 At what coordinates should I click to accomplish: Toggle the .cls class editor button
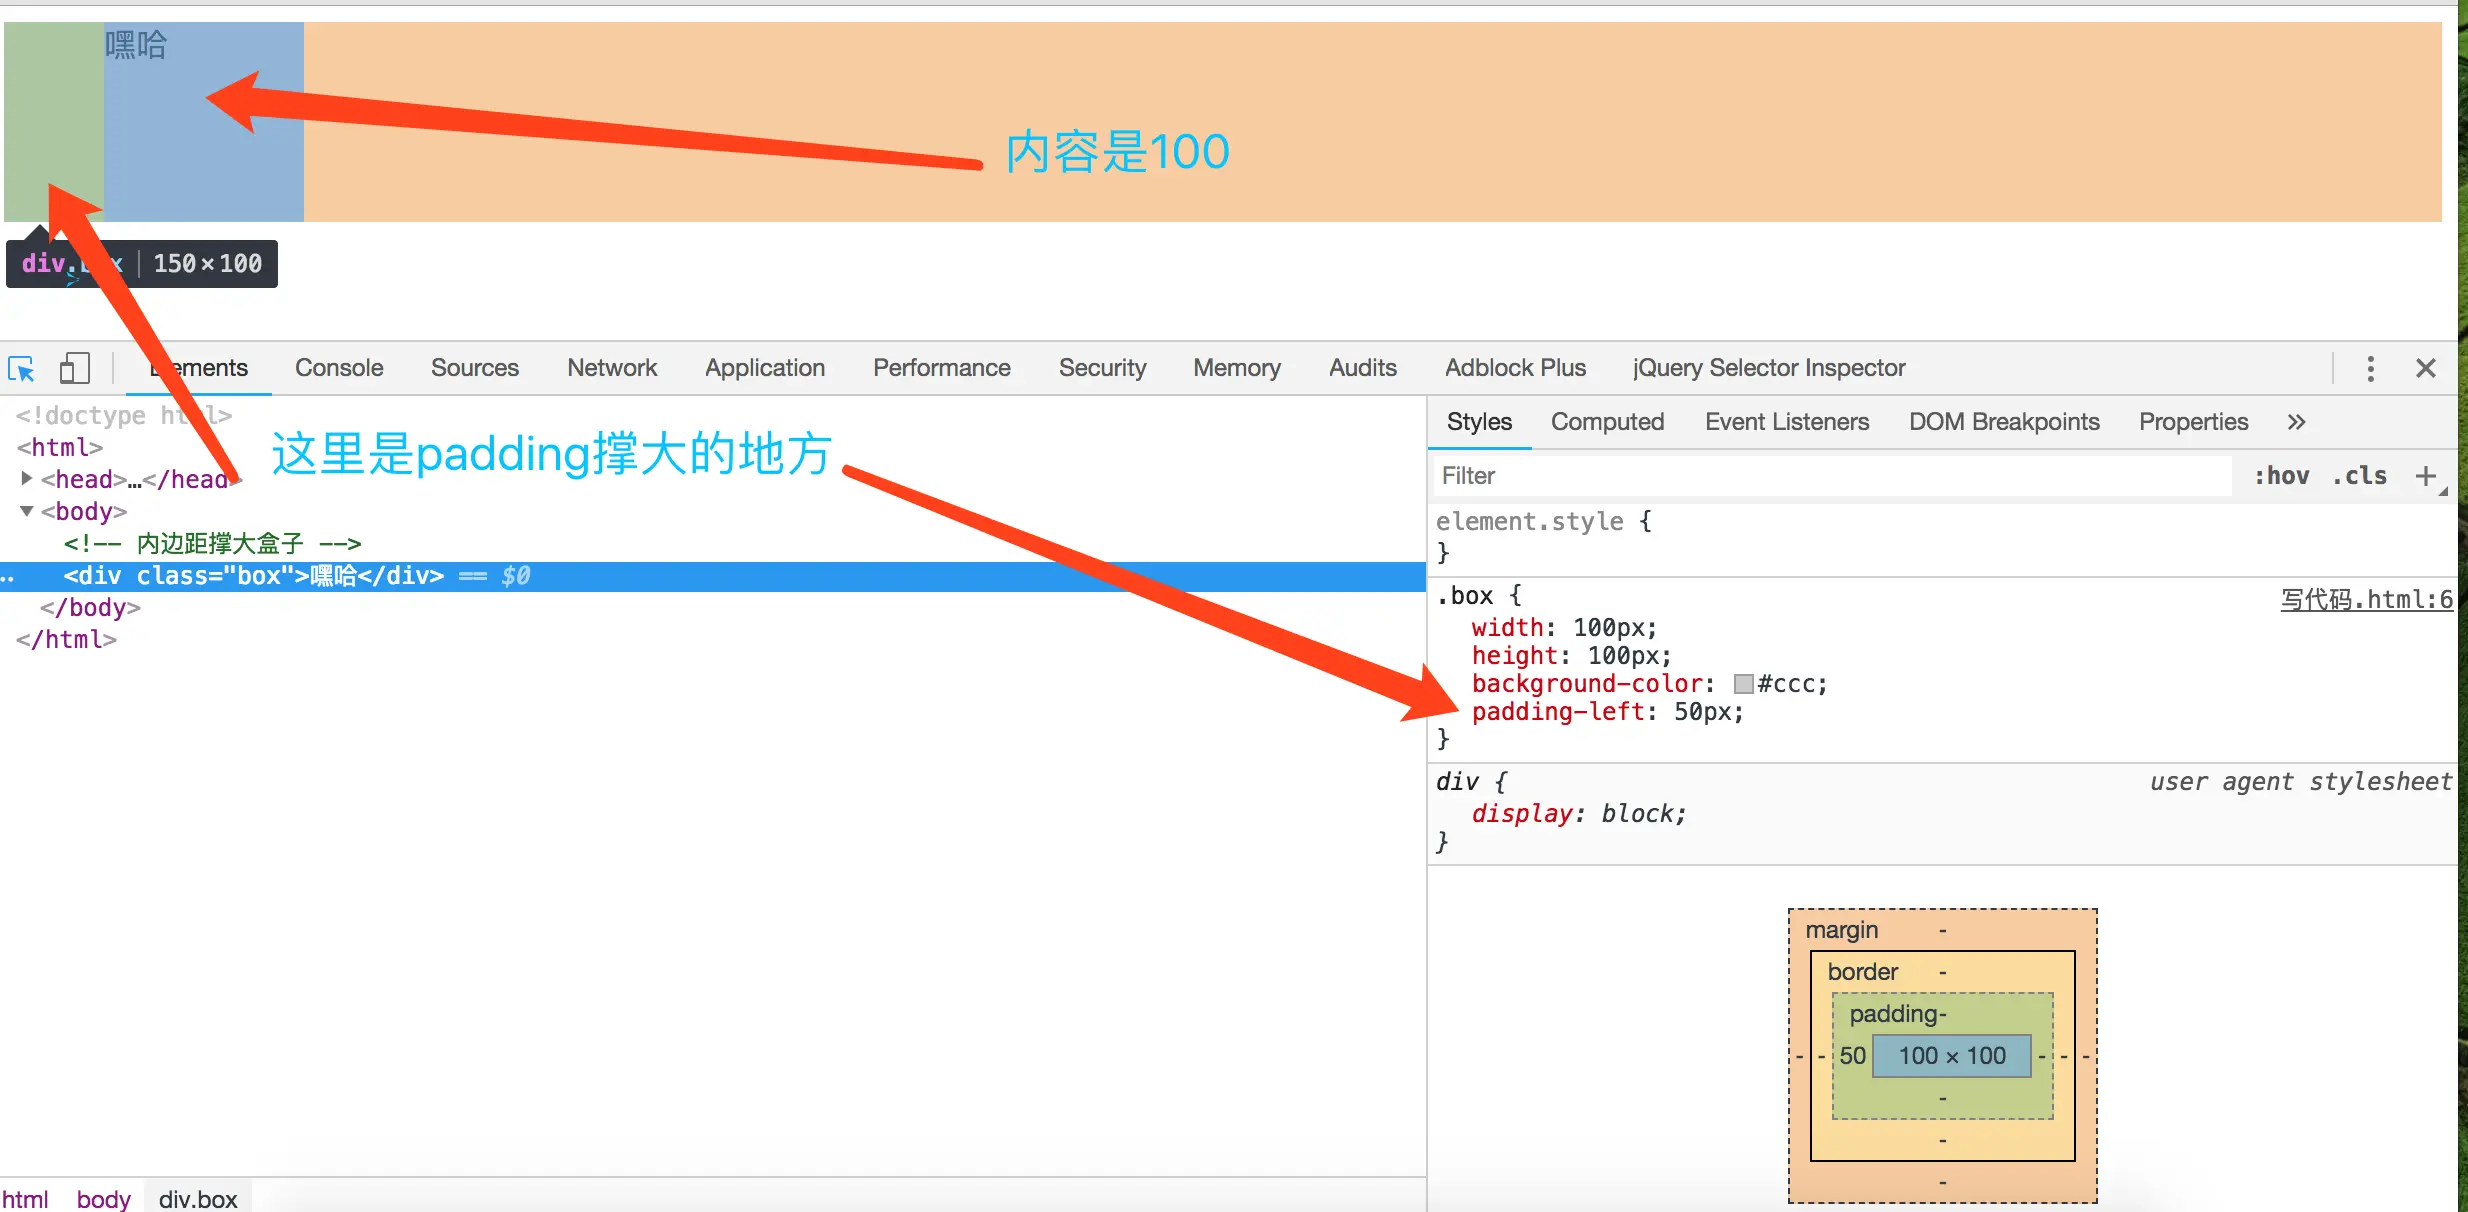pyautogui.click(x=2359, y=476)
